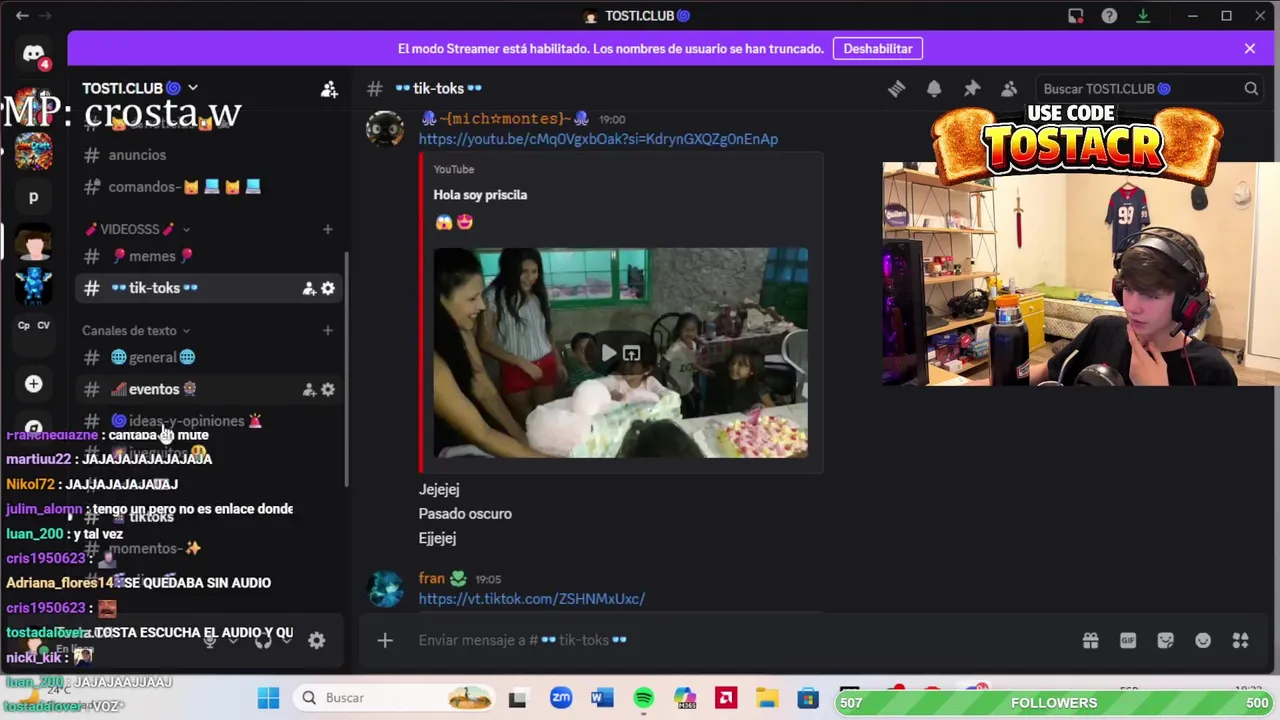Add channel to VIDEOSSS category
The width and height of the screenshot is (1280, 720).
(x=327, y=229)
